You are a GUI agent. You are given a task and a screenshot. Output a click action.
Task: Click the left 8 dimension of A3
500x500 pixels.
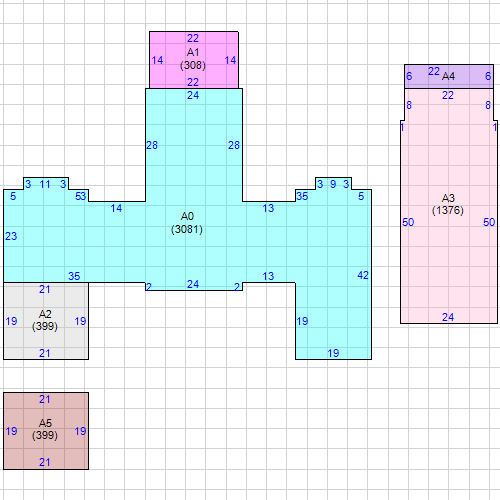(x=409, y=106)
